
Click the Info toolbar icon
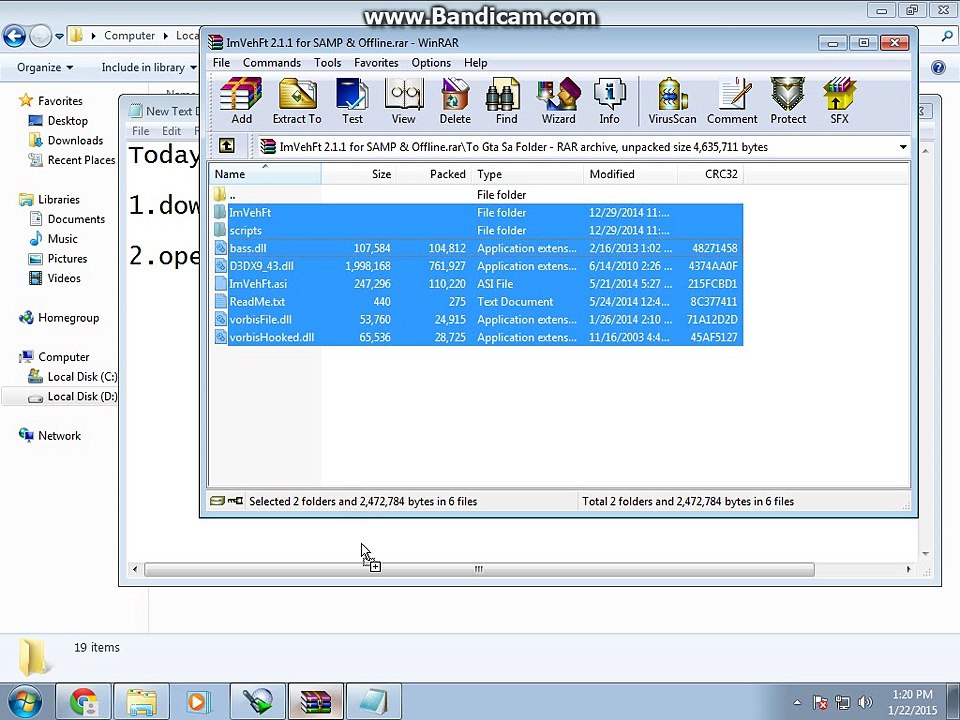609,102
